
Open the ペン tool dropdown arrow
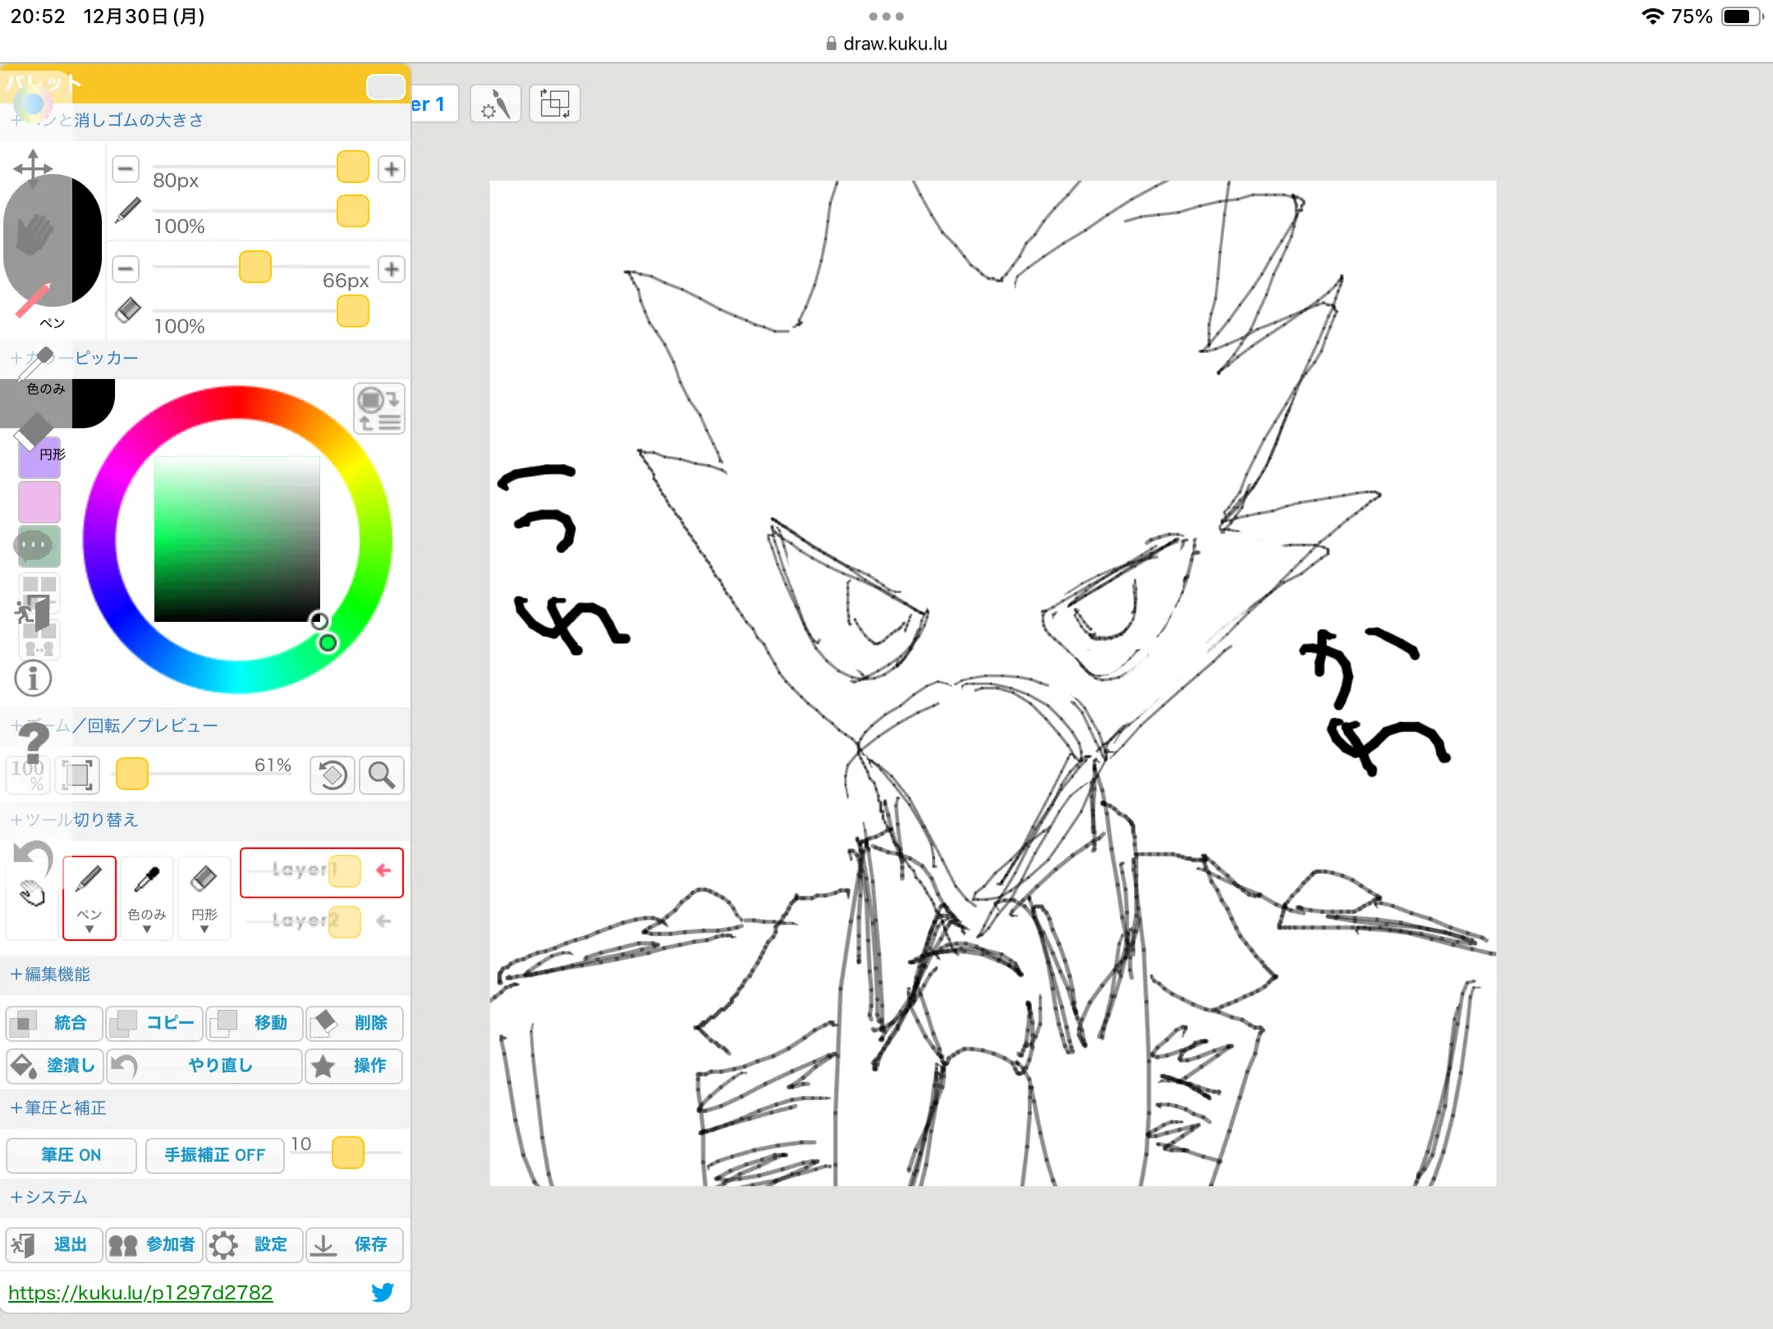point(89,929)
